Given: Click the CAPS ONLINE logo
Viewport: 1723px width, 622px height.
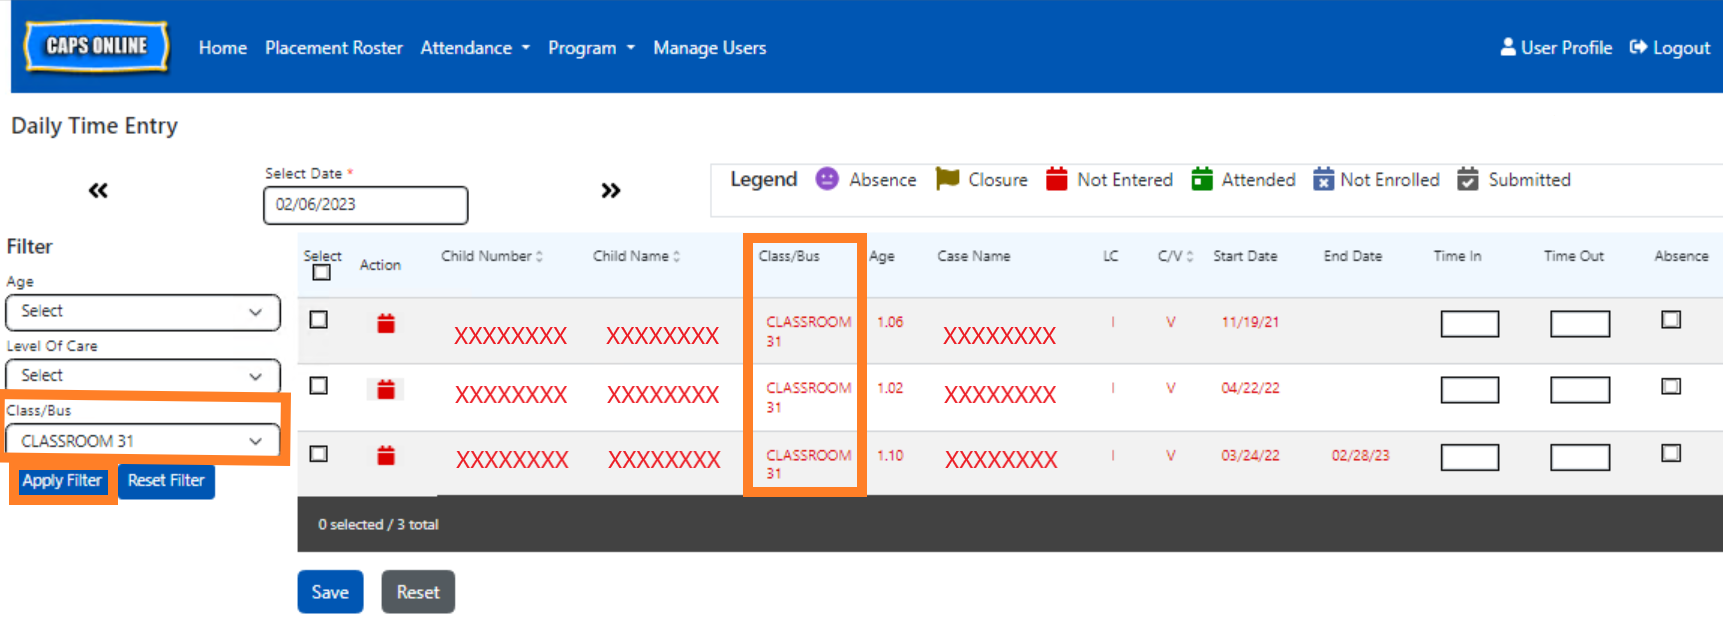Looking at the screenshot, I should click(x=96, y=46).
